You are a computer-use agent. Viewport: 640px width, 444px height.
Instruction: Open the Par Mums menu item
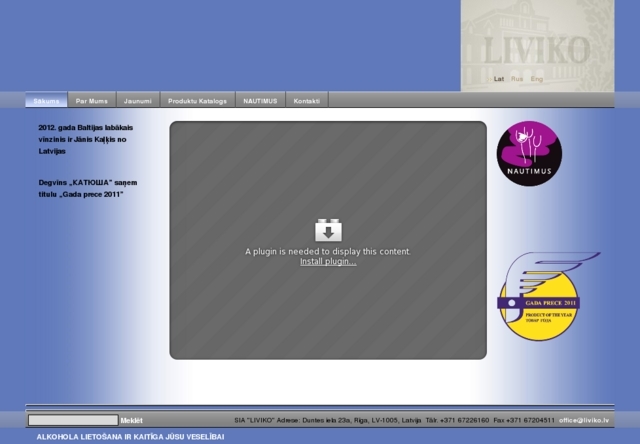(x=92, y=100)
